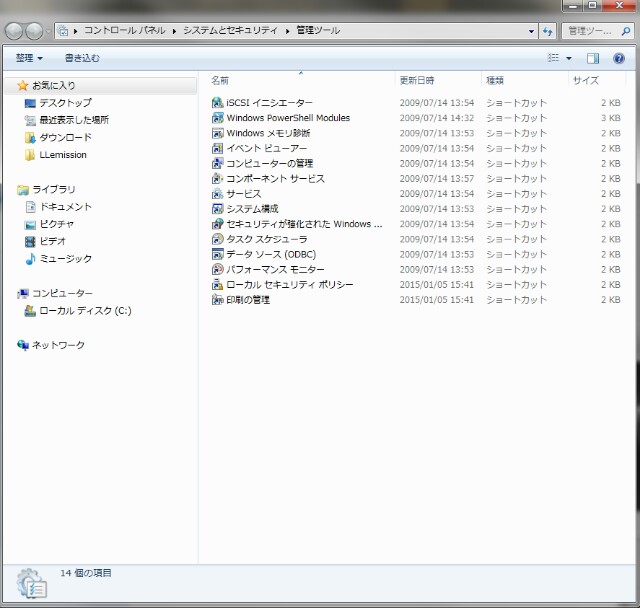Open LLemission folder in favorites
Image resolution: width=640 pixels, height=608 pixels.
pyautogui.click(x=63, y=155)
